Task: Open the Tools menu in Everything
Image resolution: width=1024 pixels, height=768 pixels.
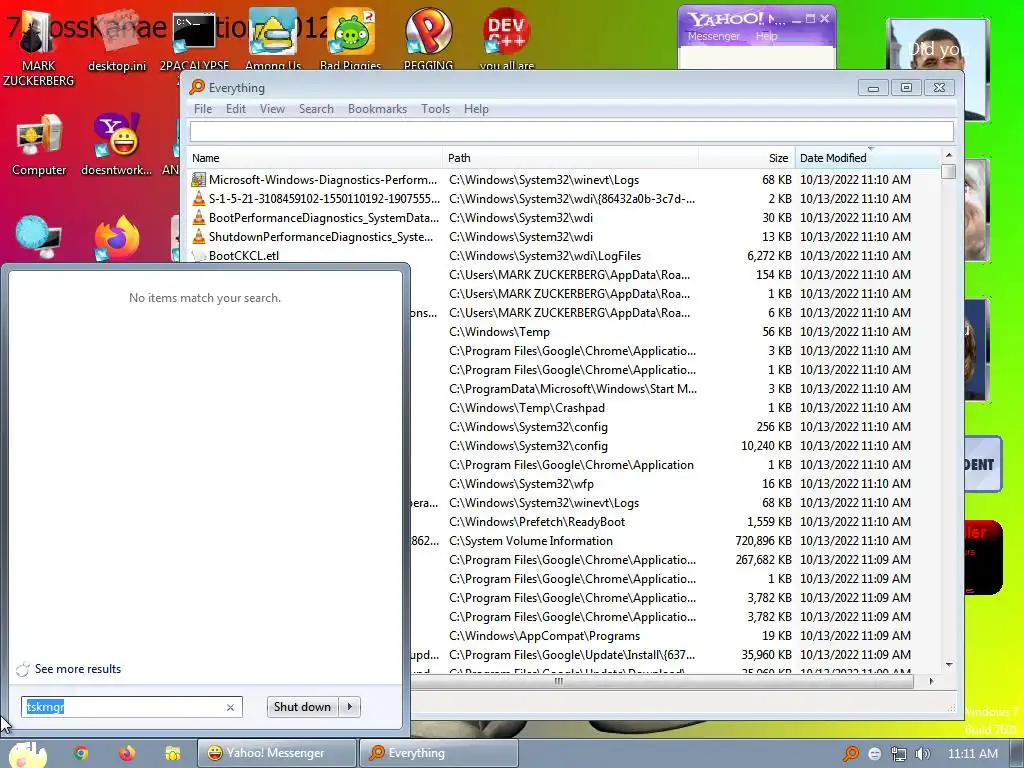Action: pos(436,109)
